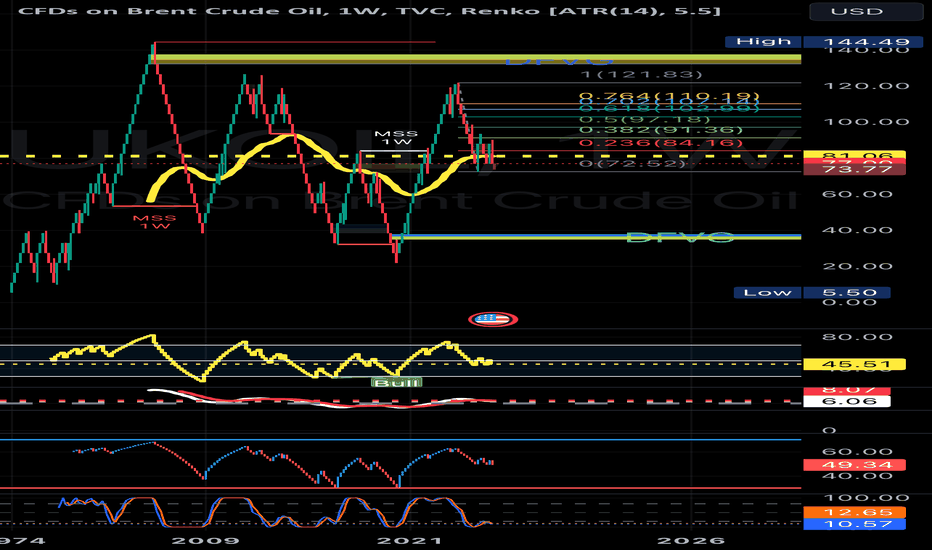The image size is (932, 550).
Task: Select the yellow-green horizontal zone near 140
Action: (477, 59)
